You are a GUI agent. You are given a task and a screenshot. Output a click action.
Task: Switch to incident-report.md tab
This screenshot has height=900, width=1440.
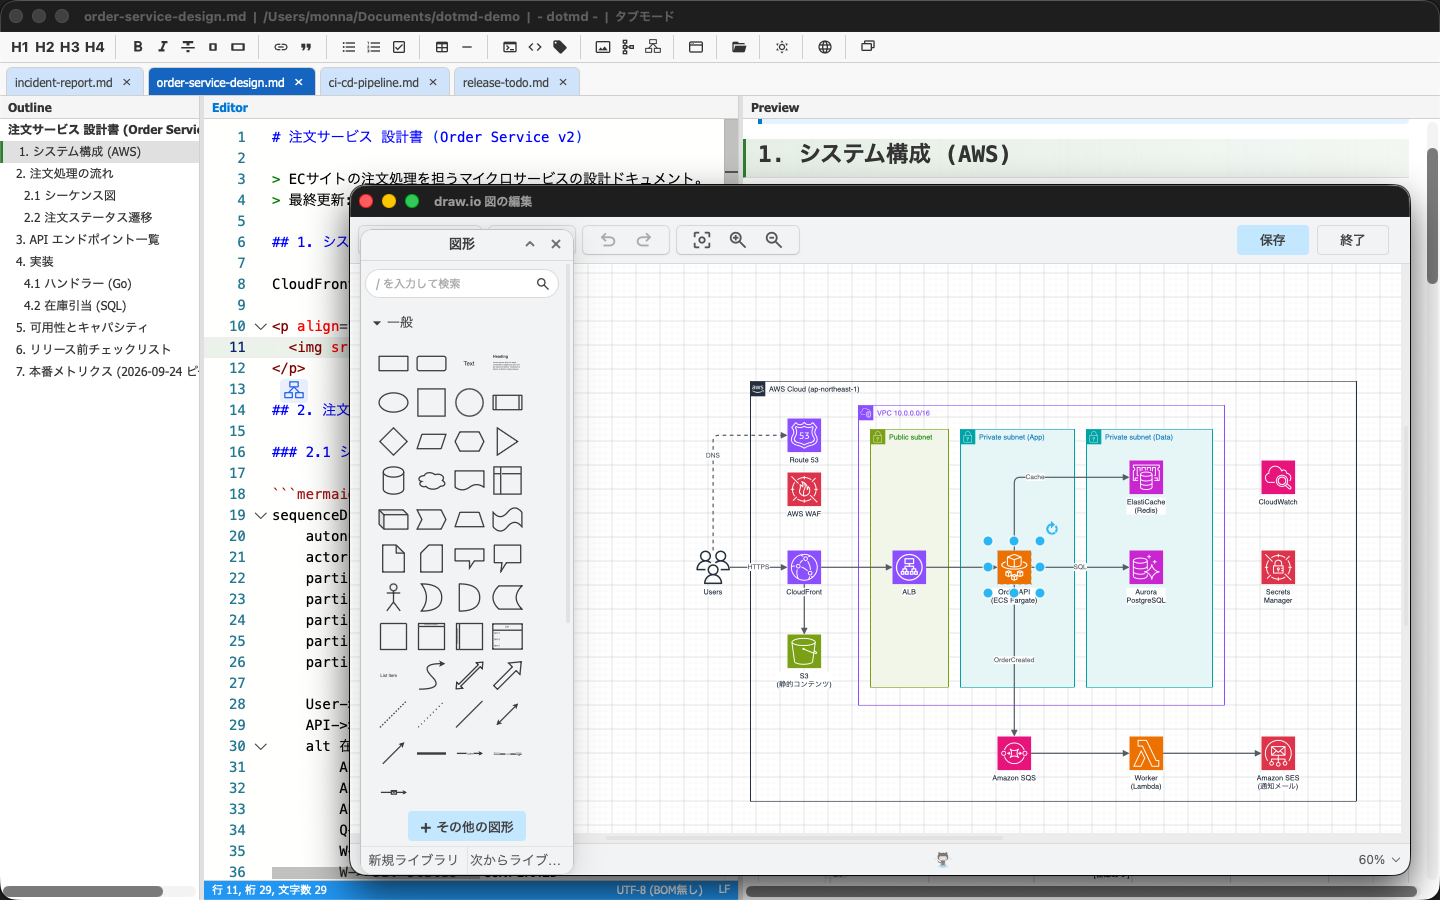point(64,82)
